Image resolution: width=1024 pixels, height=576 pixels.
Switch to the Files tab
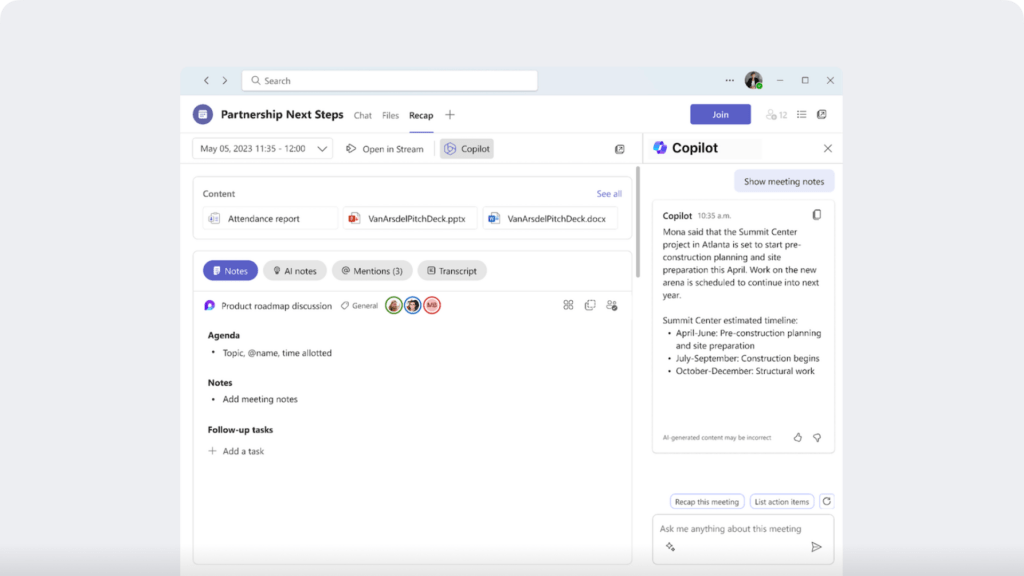[x=390, y=115]
